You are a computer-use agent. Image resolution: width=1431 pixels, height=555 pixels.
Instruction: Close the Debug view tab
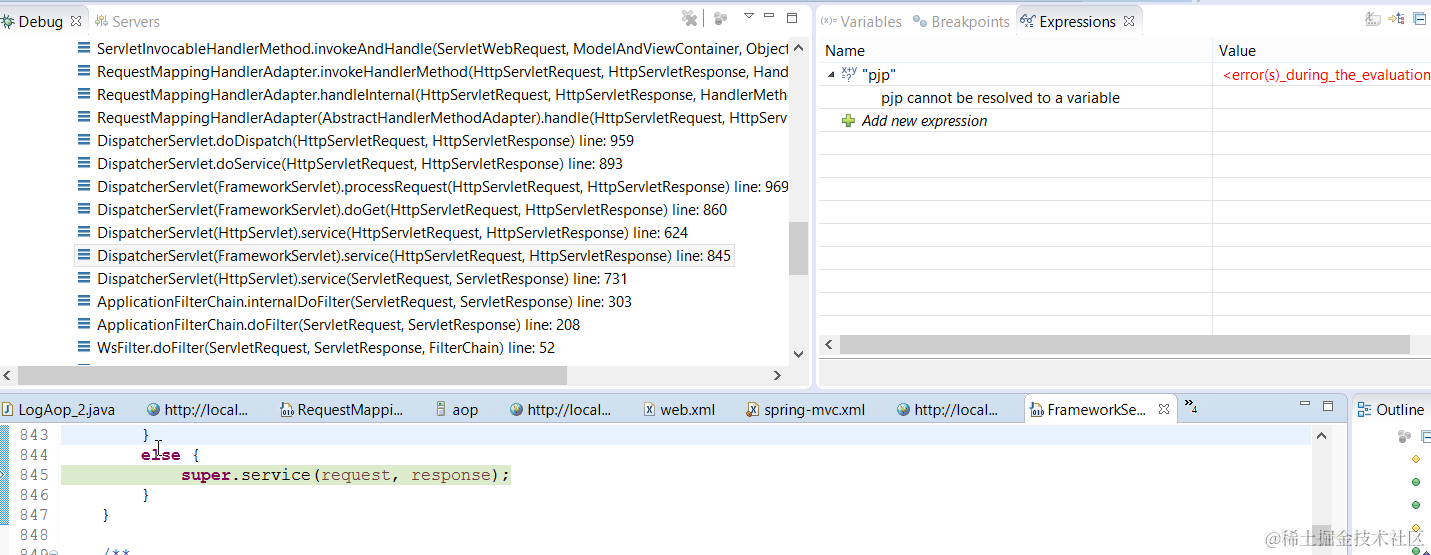point(76,21)
